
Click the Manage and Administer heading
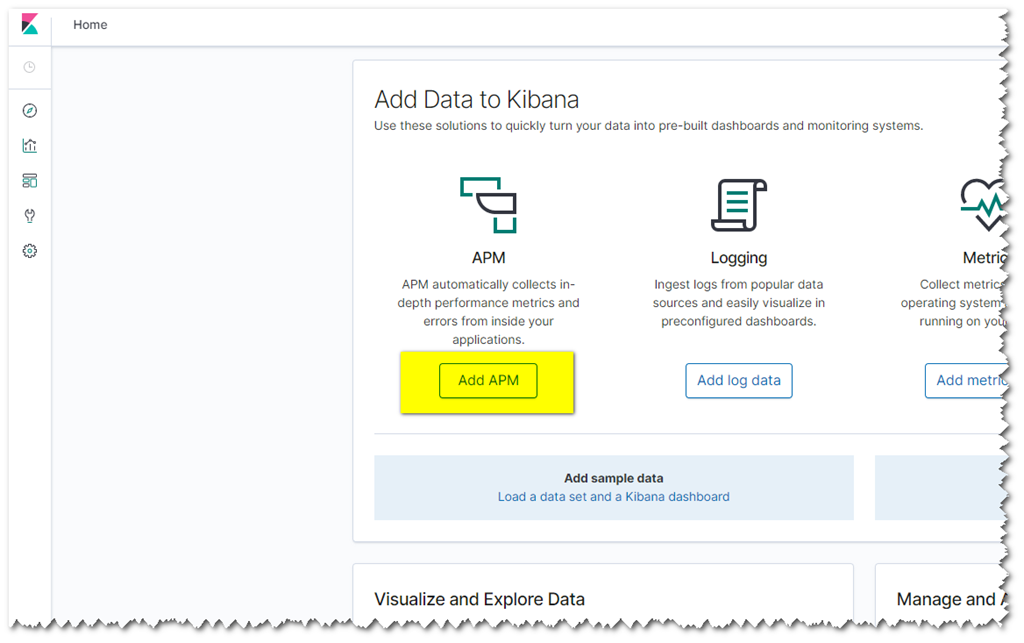tap(952, 599)
